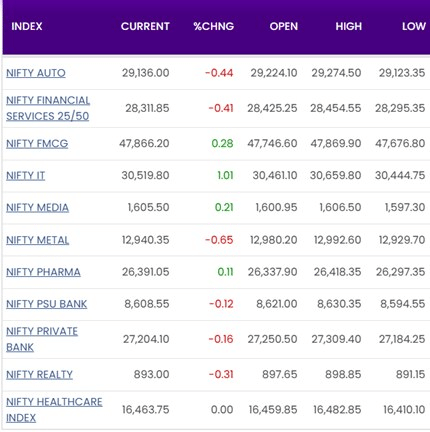Click the %CHNG column header

click(214, 26)
